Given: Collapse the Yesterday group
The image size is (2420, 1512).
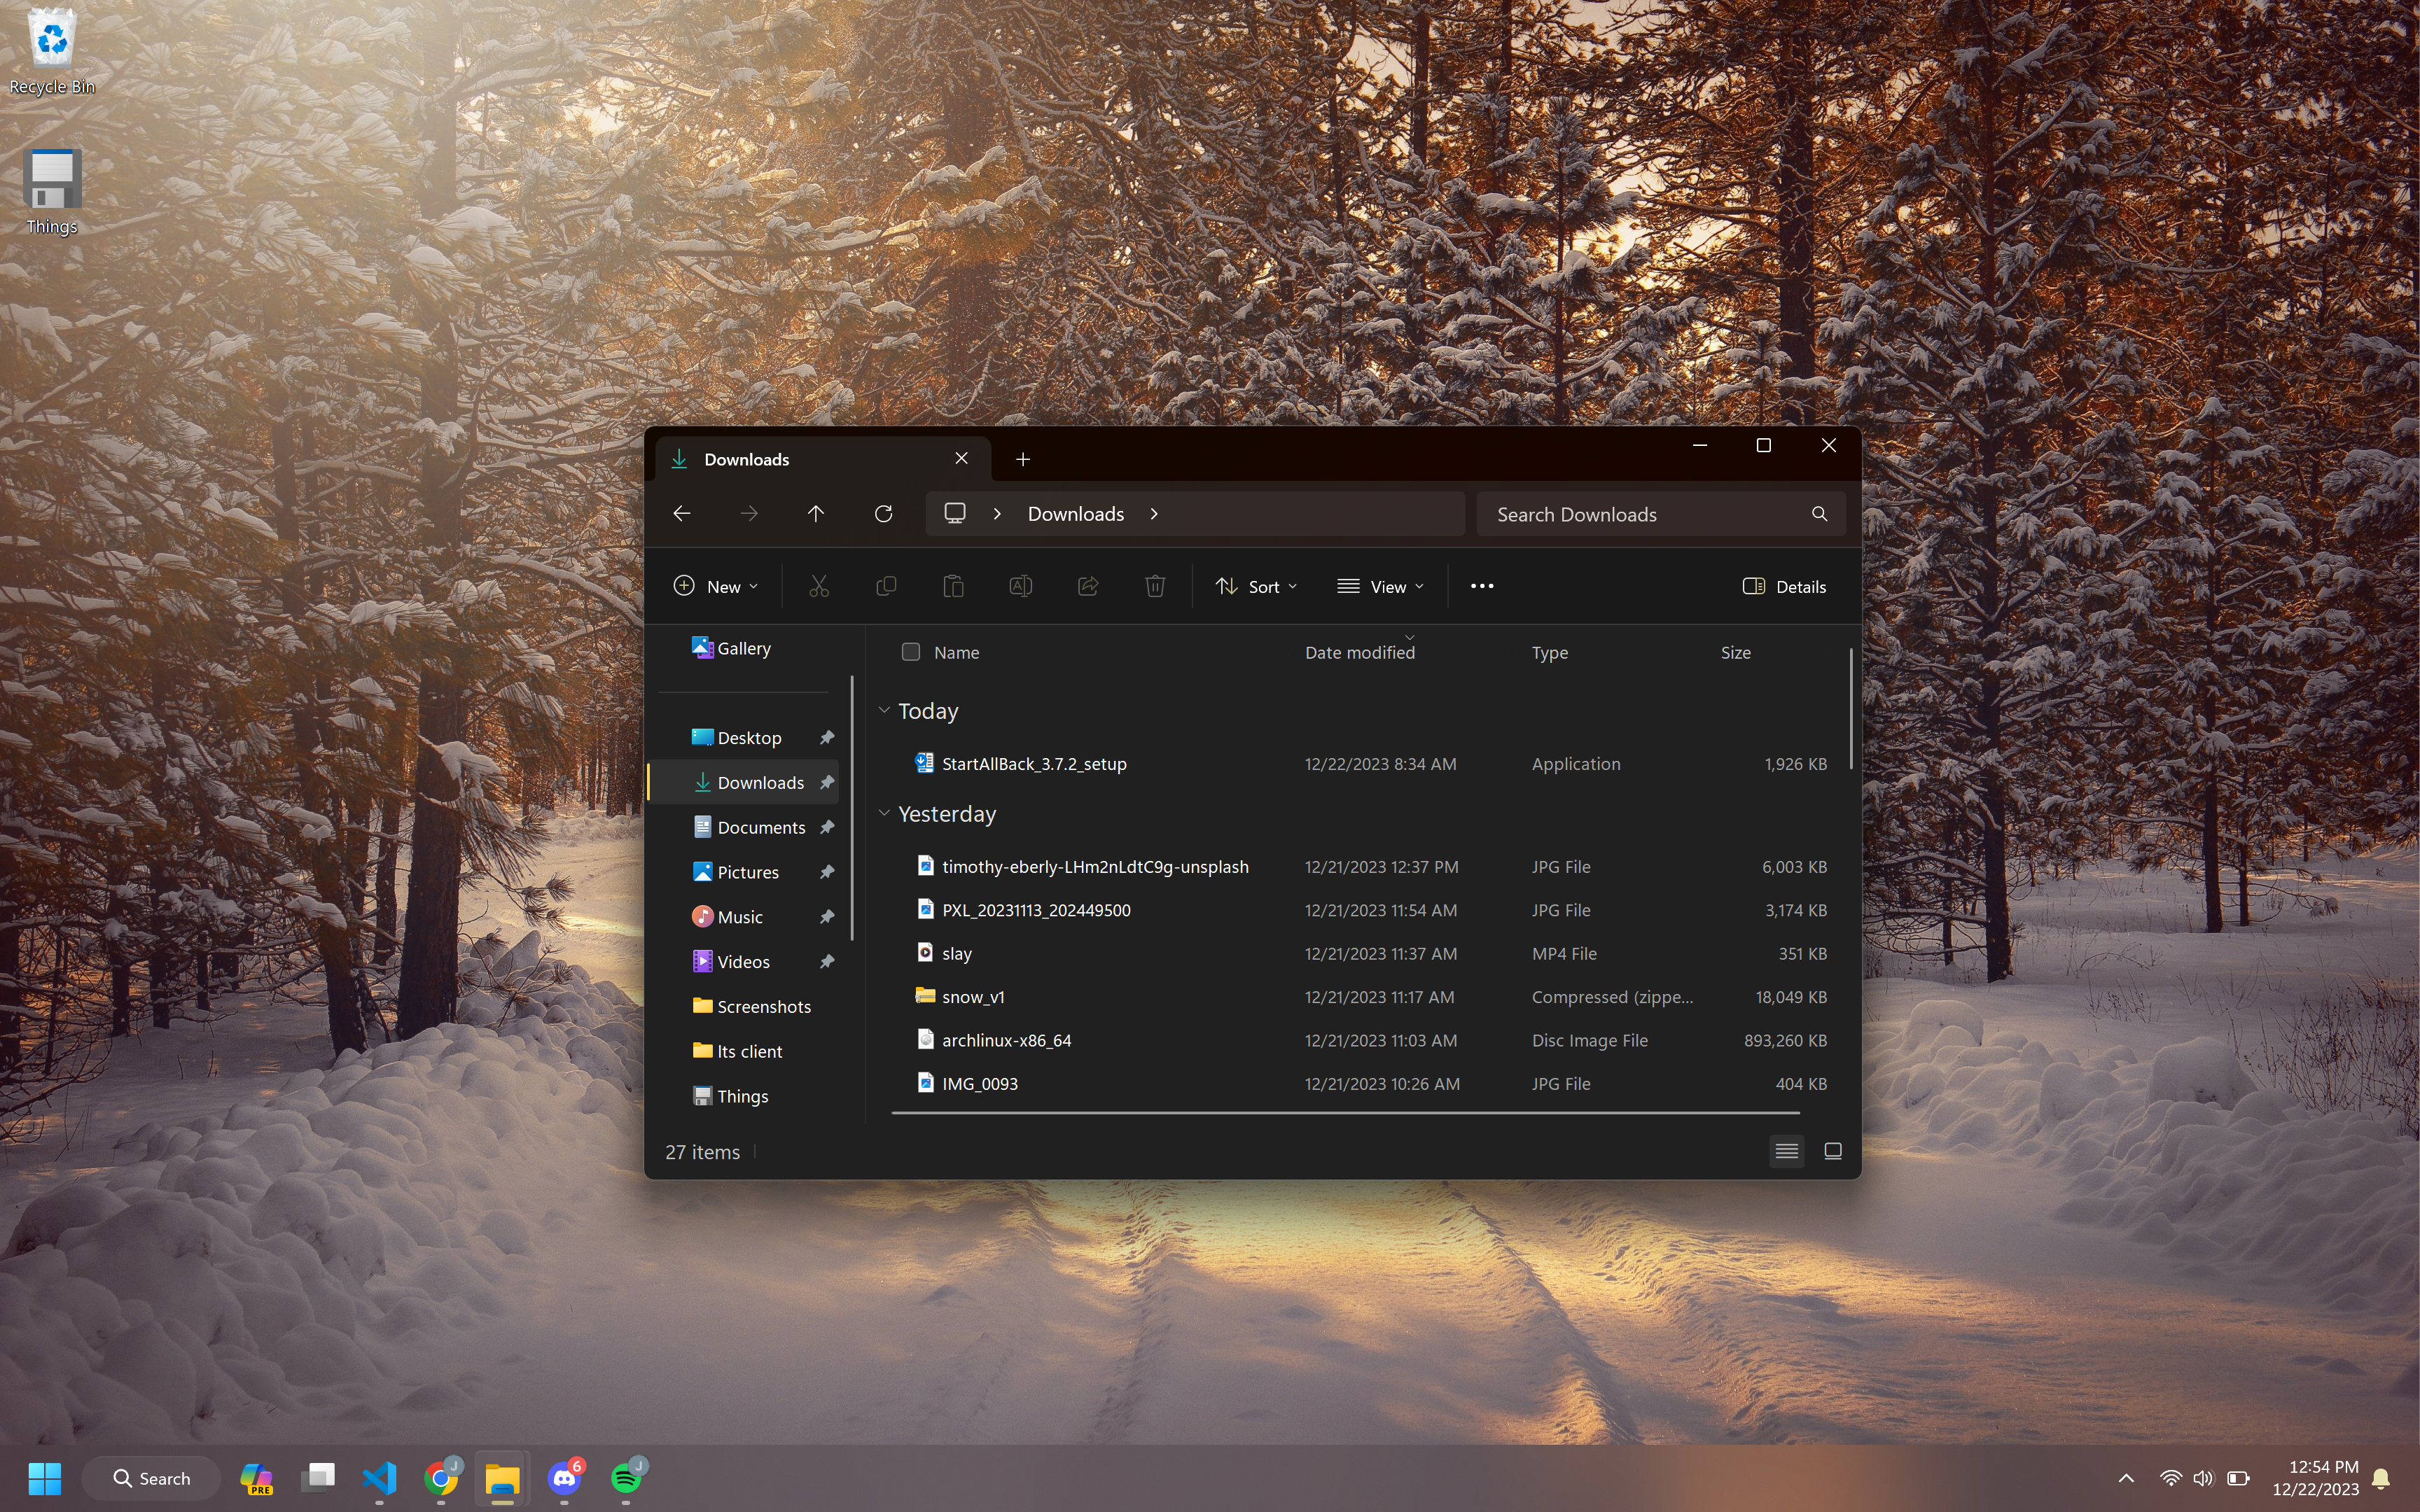Looking at the screenshot, I should tap(884, 813).
